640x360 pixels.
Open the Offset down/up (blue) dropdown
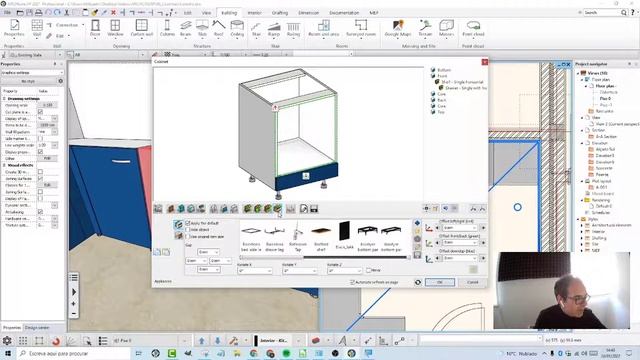[x=460, y=258]
